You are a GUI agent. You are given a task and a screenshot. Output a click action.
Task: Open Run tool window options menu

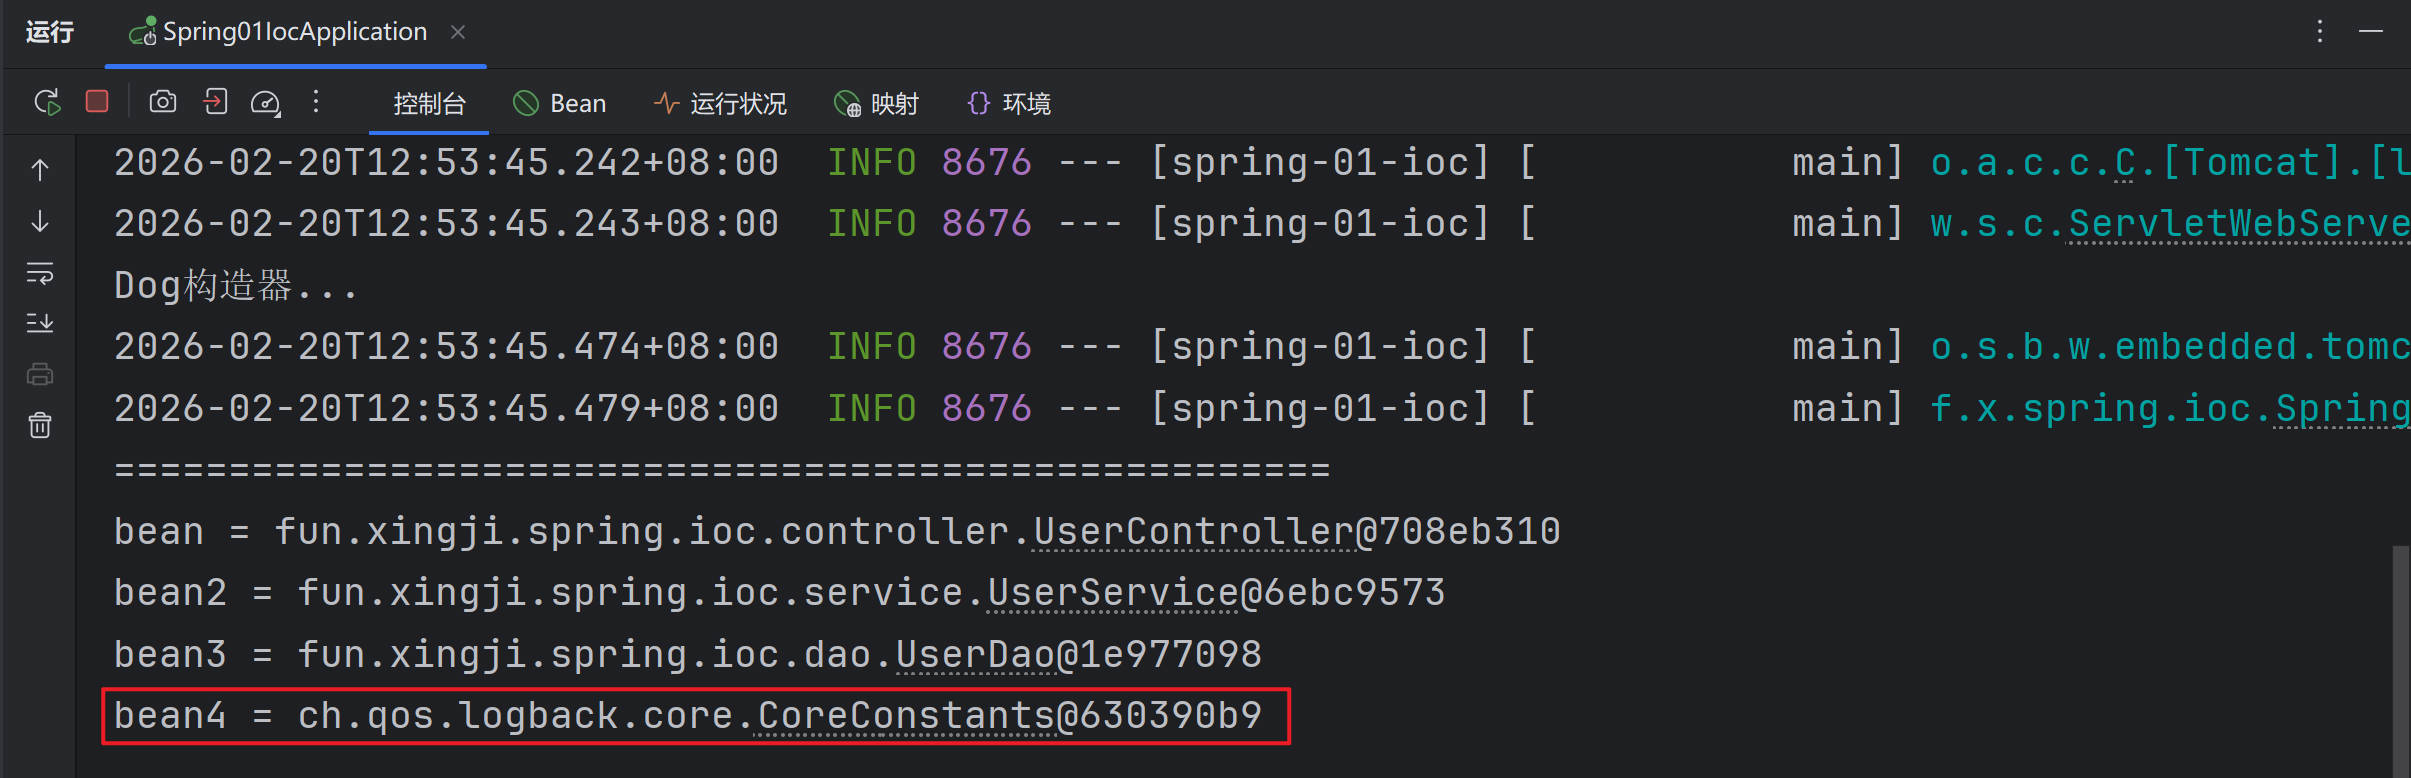[2319, 32]
